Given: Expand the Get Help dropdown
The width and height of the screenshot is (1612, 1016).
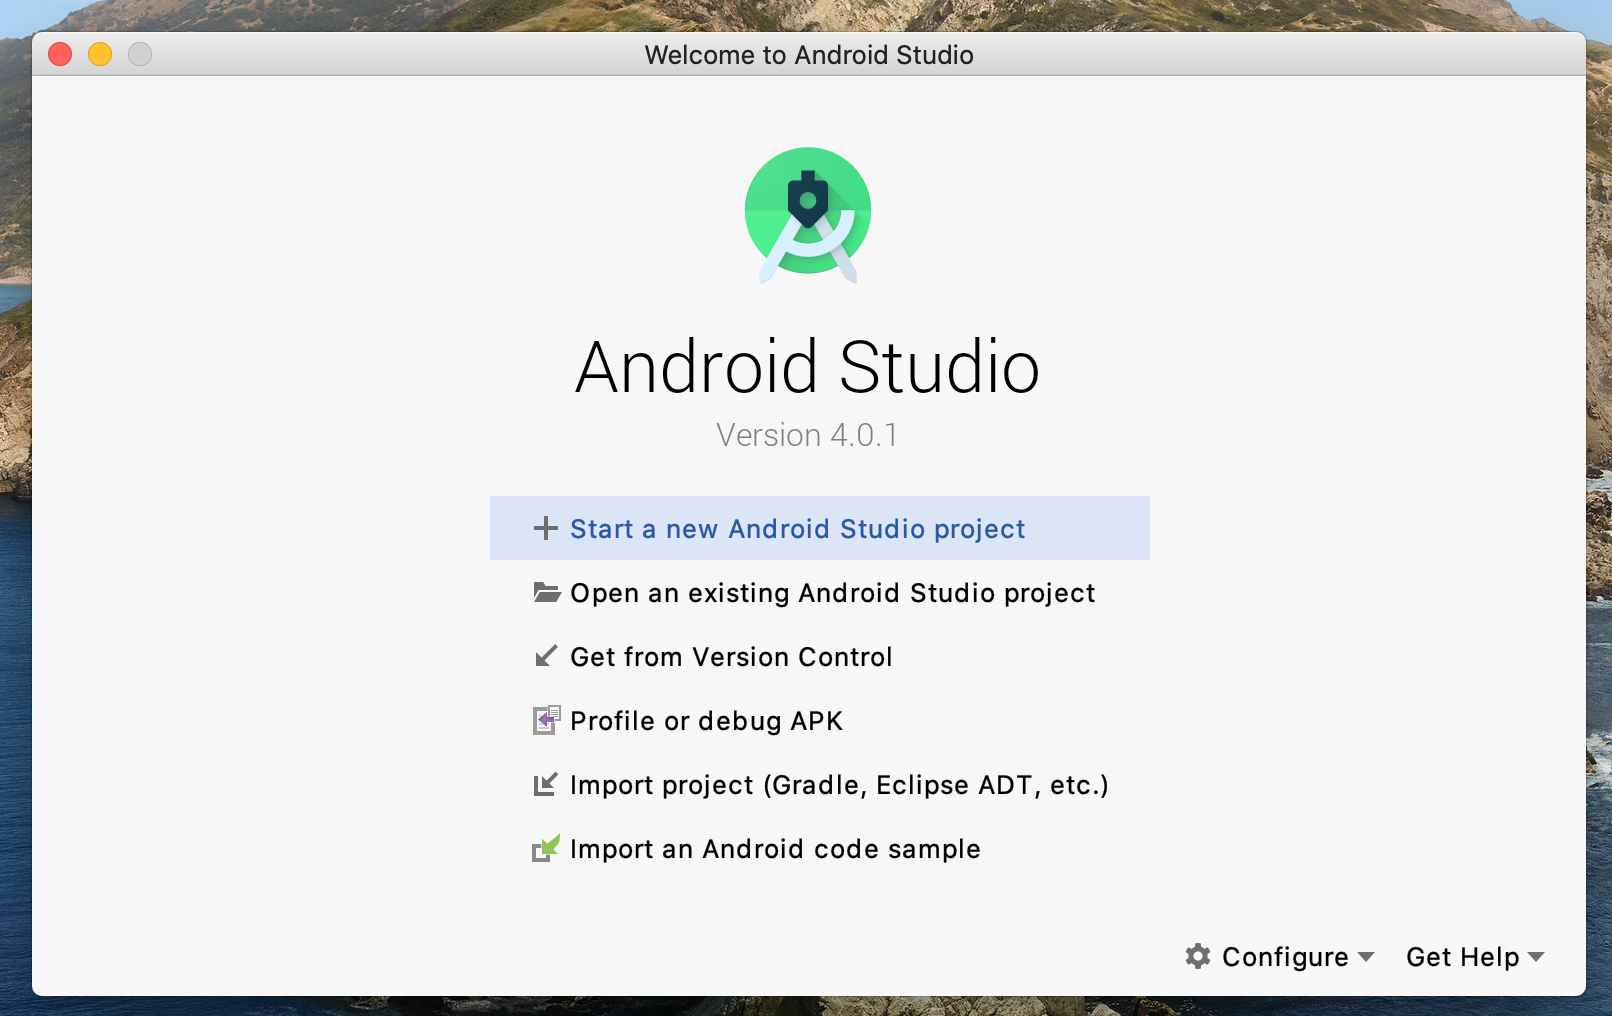Looking at the screenshot, I should pos(1475,957).
